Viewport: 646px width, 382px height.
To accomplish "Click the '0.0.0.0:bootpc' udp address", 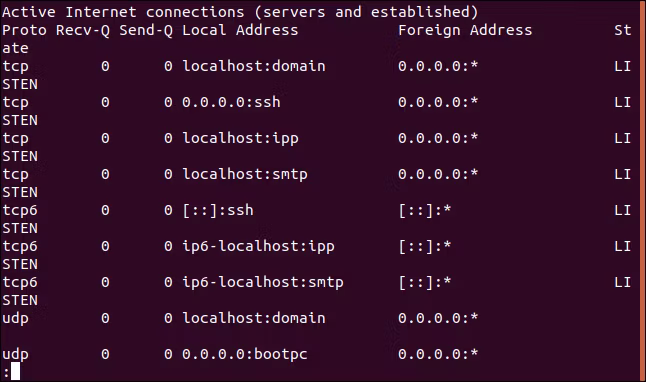I will click(245, 354).
